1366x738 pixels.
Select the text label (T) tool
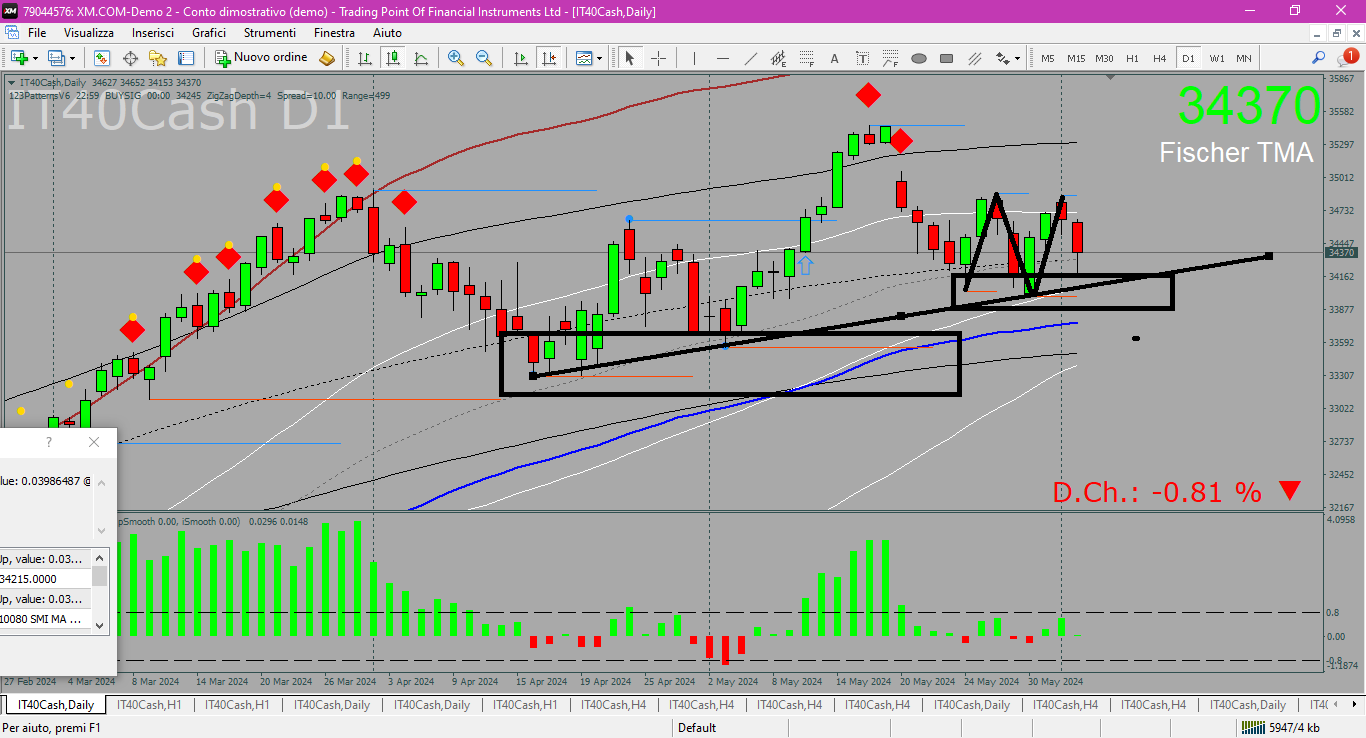click(862, 58)
